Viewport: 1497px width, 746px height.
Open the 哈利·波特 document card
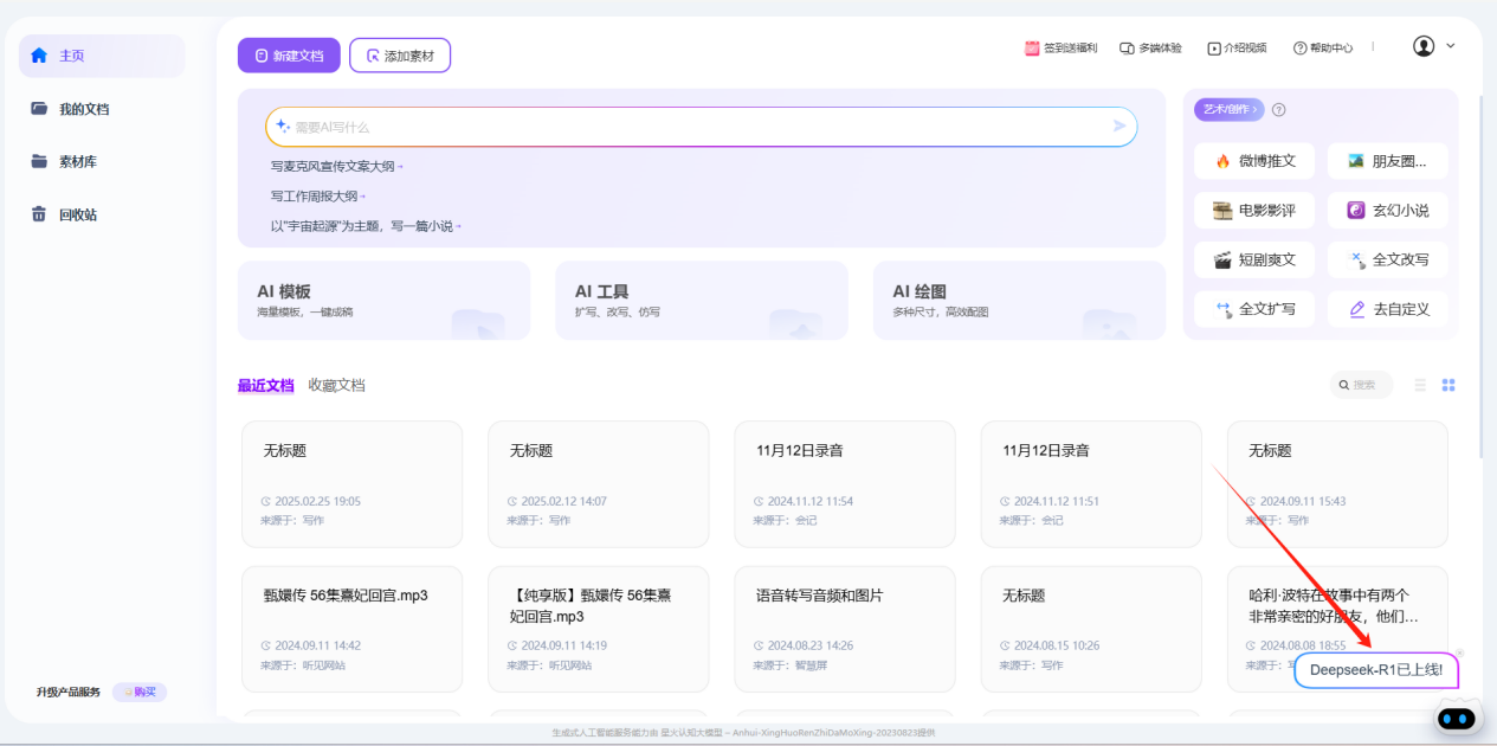point(1337,629)
